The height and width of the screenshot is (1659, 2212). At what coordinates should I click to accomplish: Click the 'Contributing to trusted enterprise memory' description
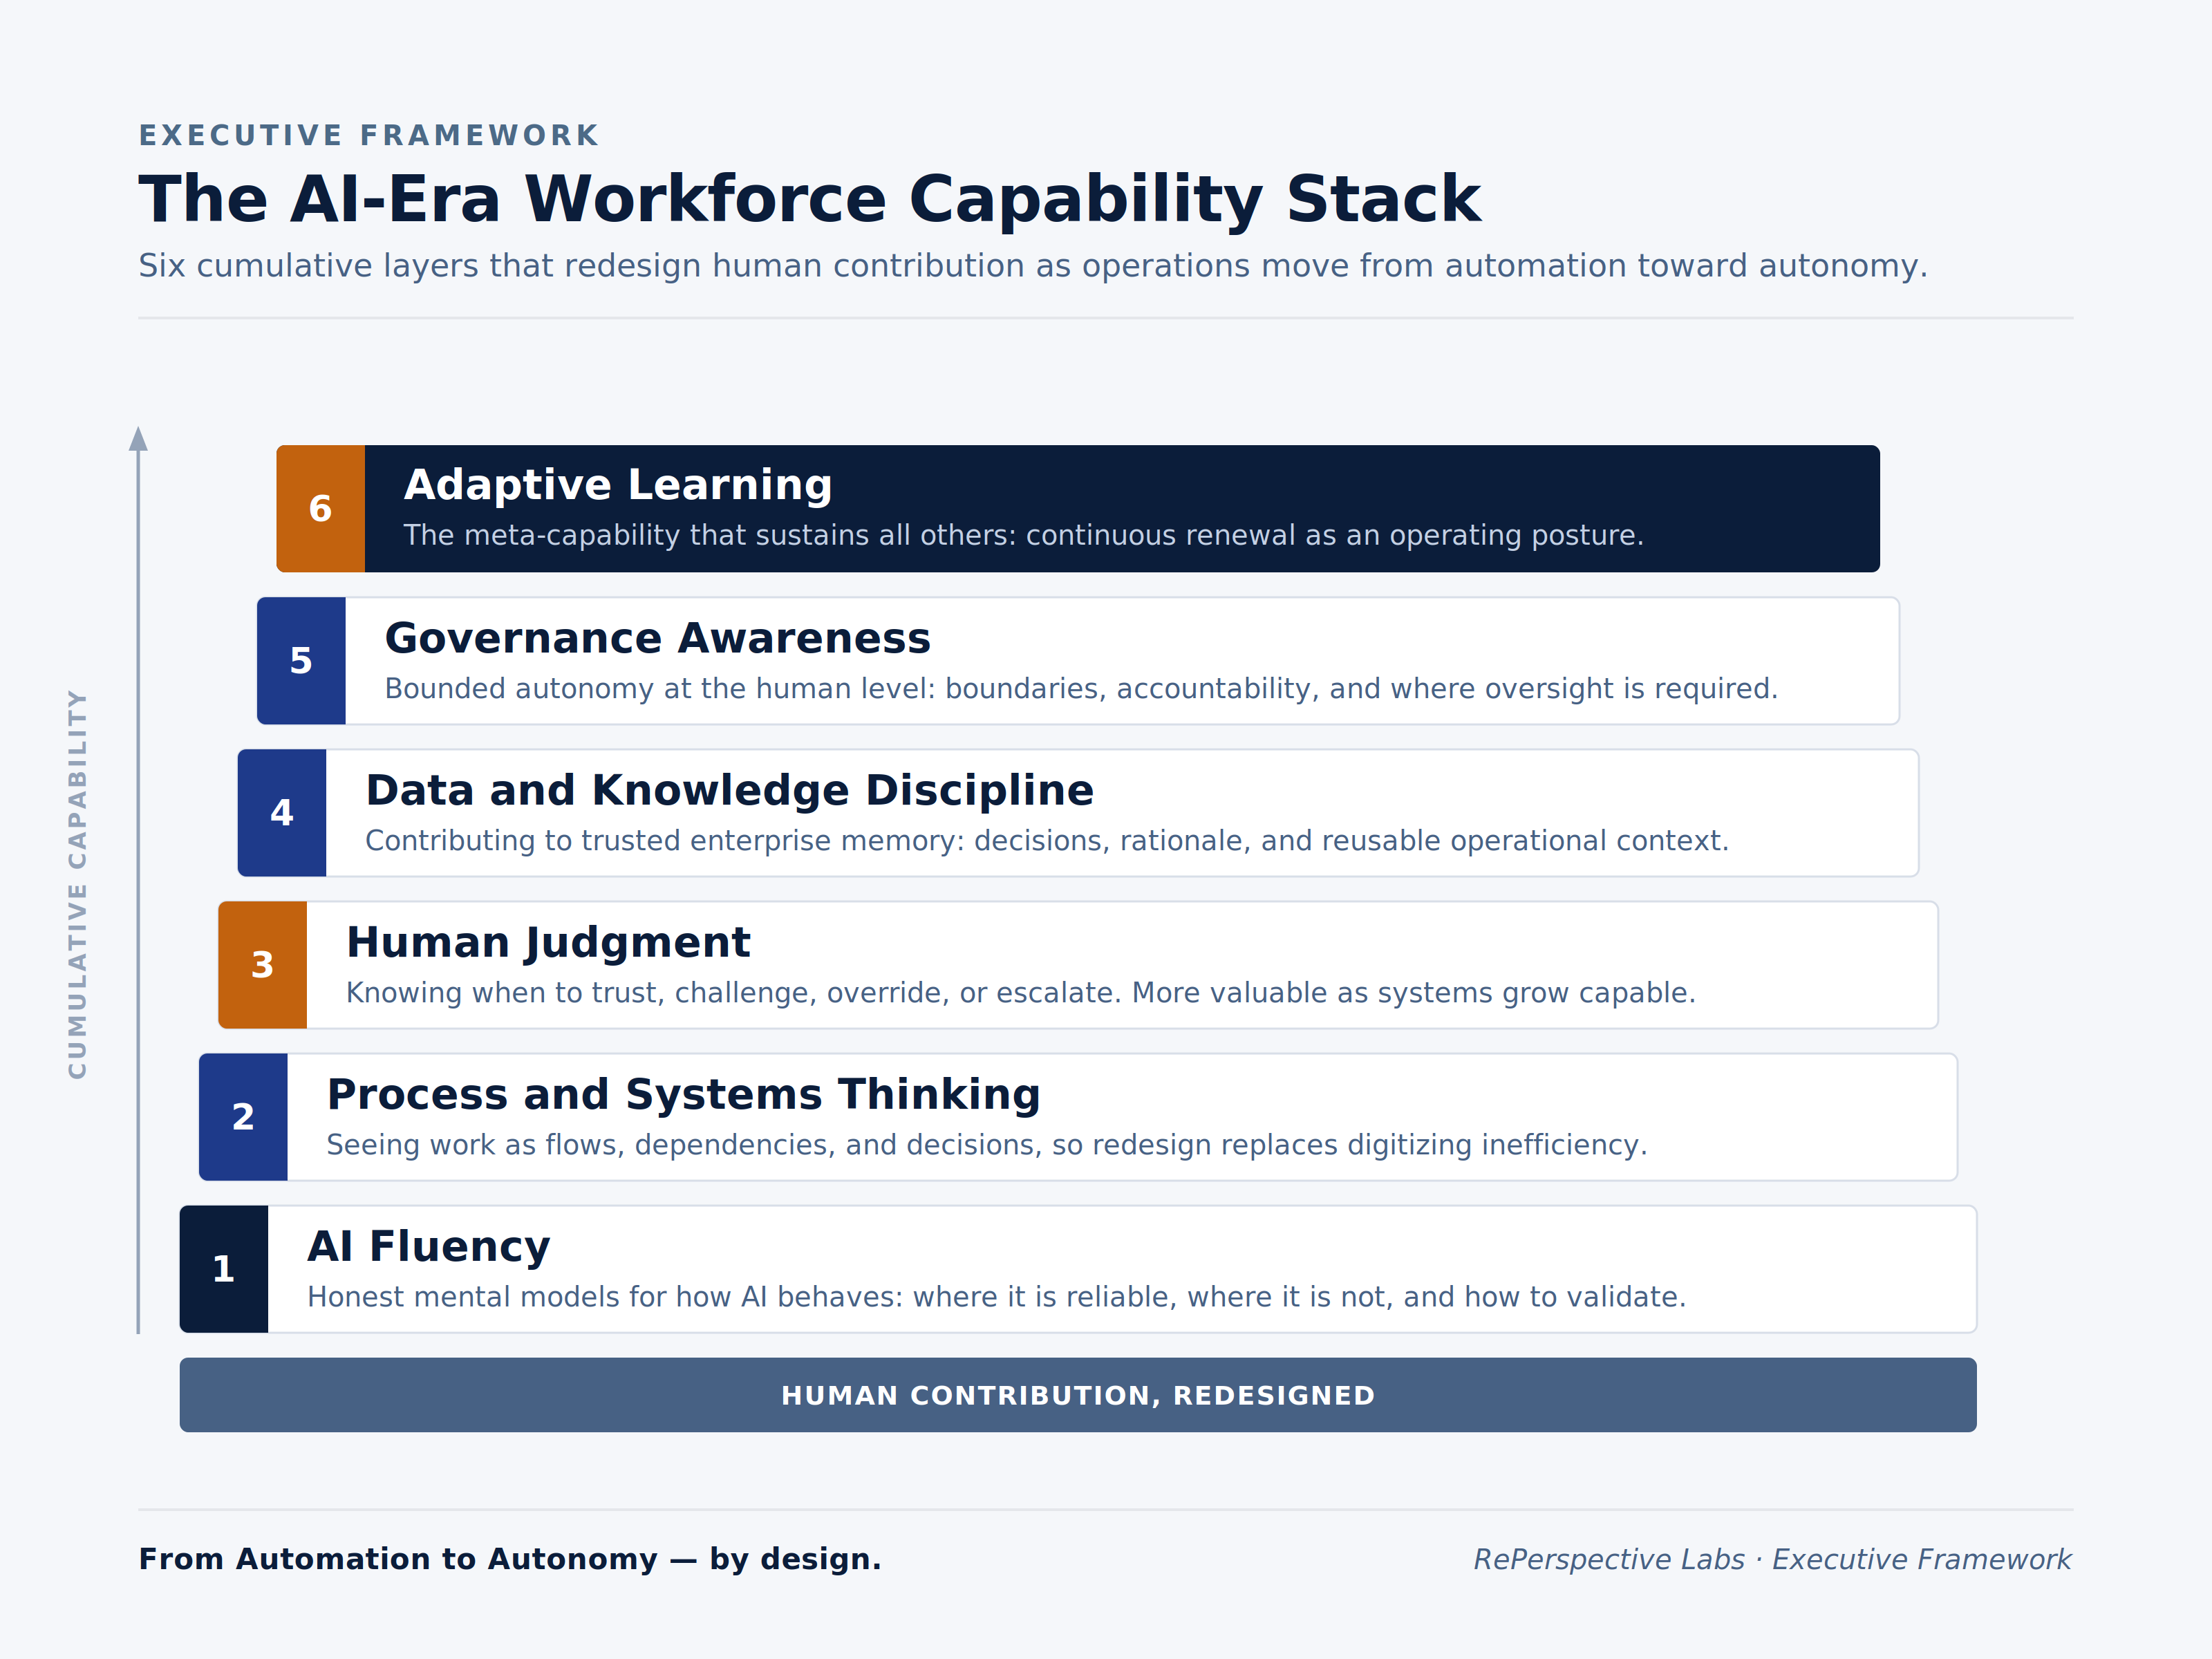coord(1047,841)
